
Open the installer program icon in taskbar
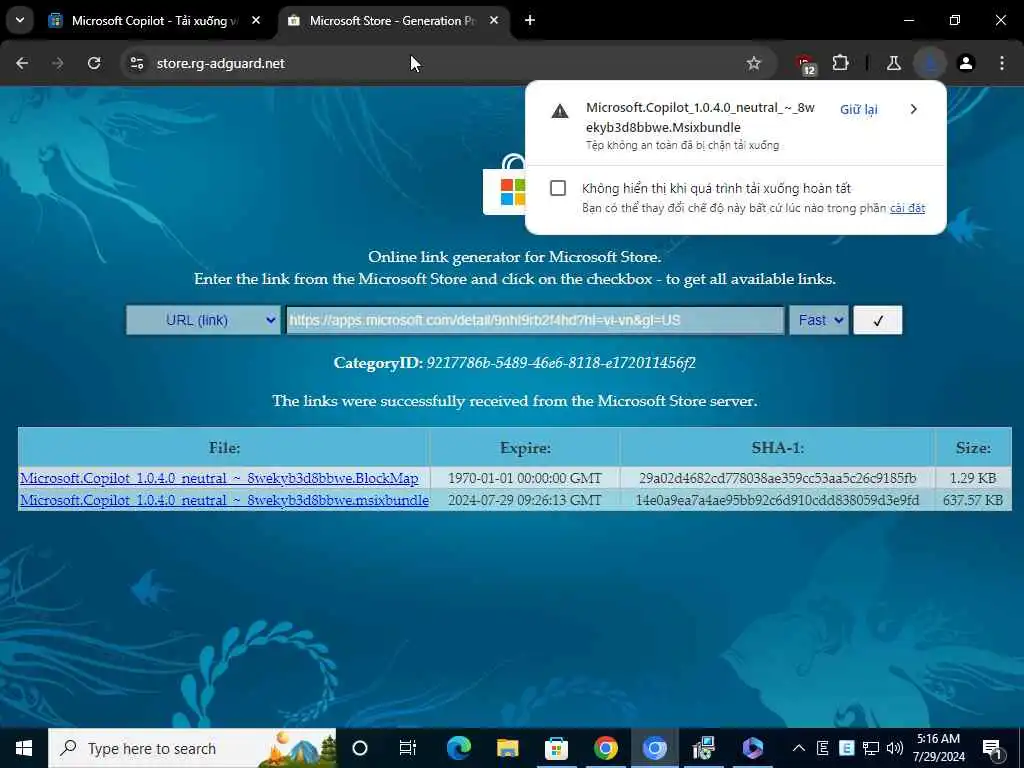point(703,748)
